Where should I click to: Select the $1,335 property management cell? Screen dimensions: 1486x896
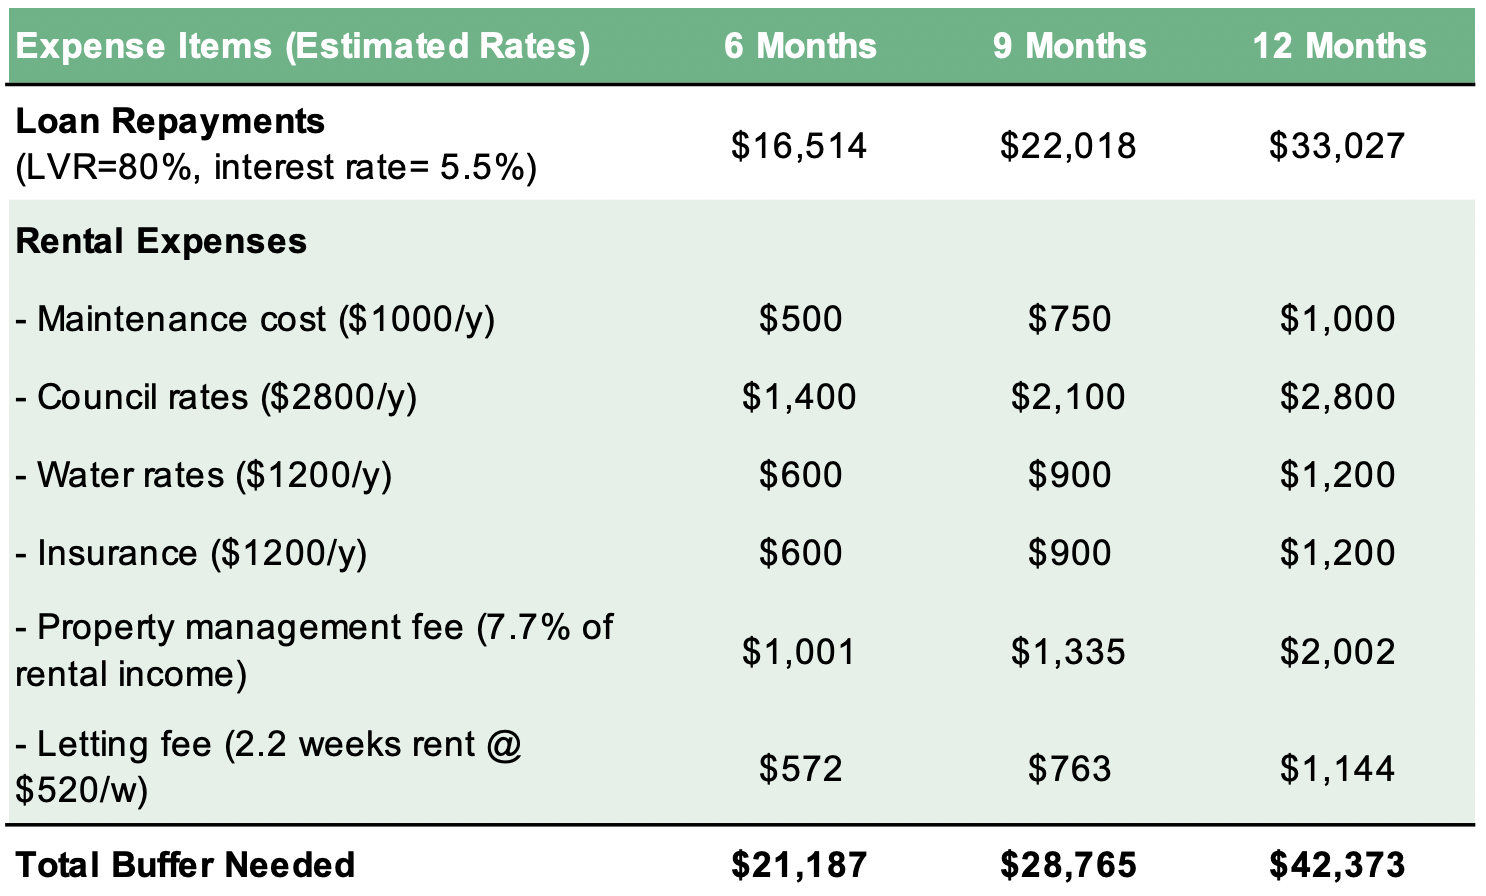tap(1068, 652)
